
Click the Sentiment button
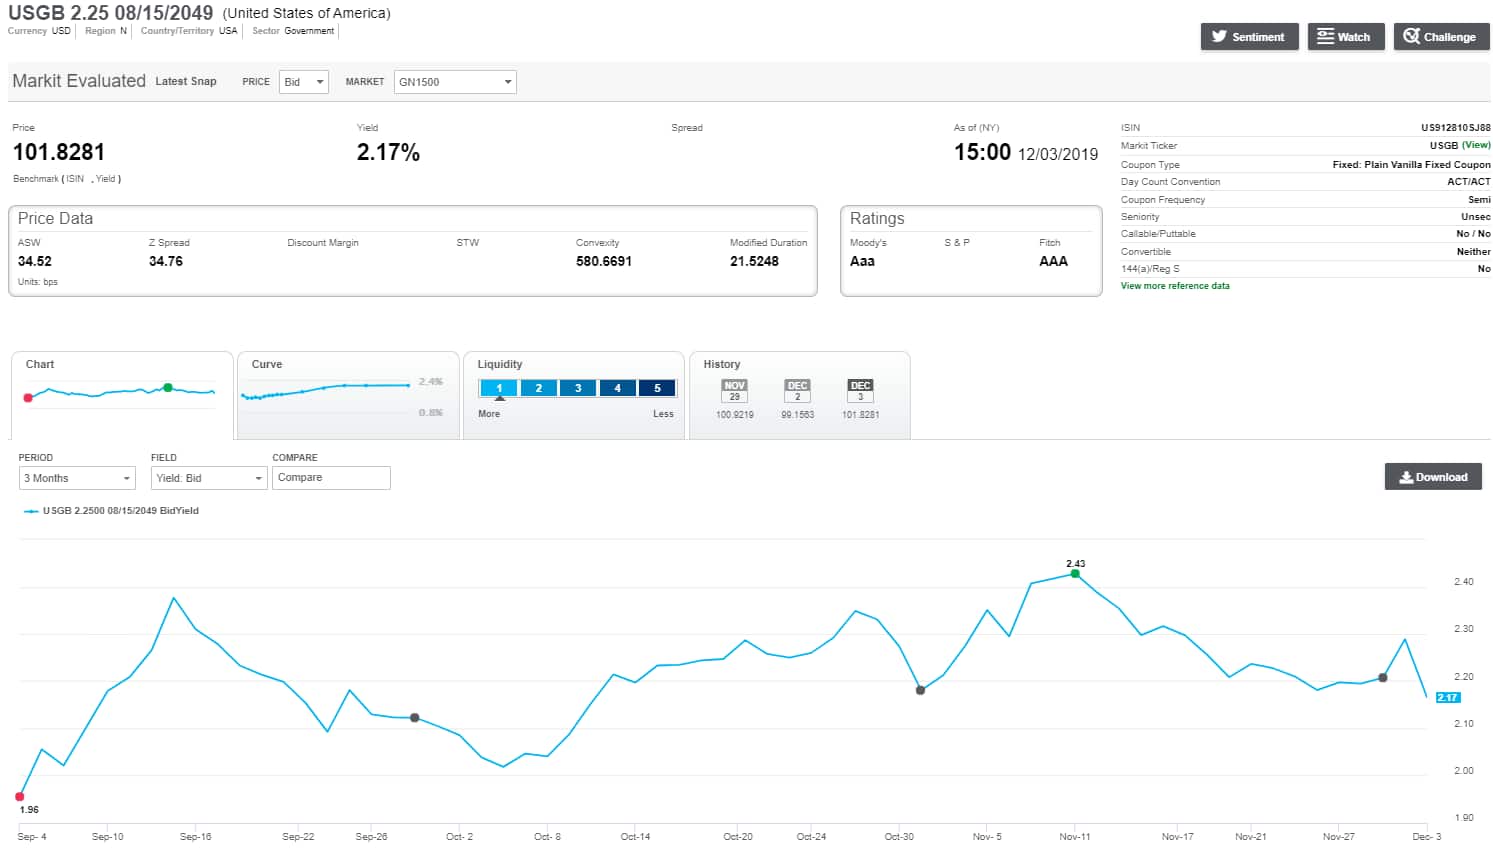point(1250,37)
